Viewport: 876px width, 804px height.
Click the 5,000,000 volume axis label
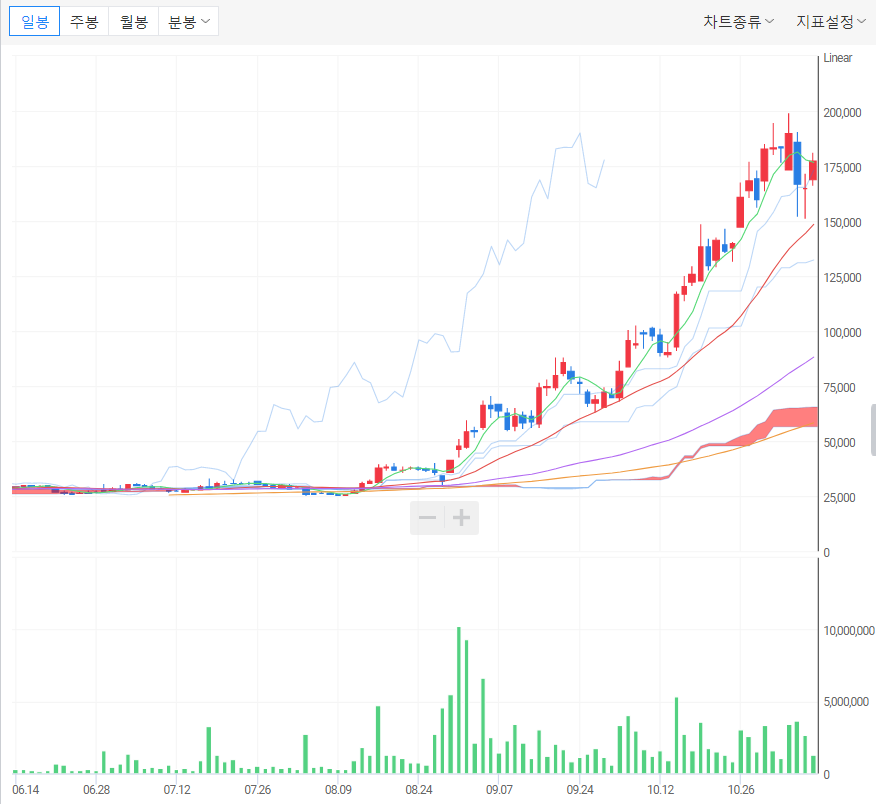pos(846,702)
